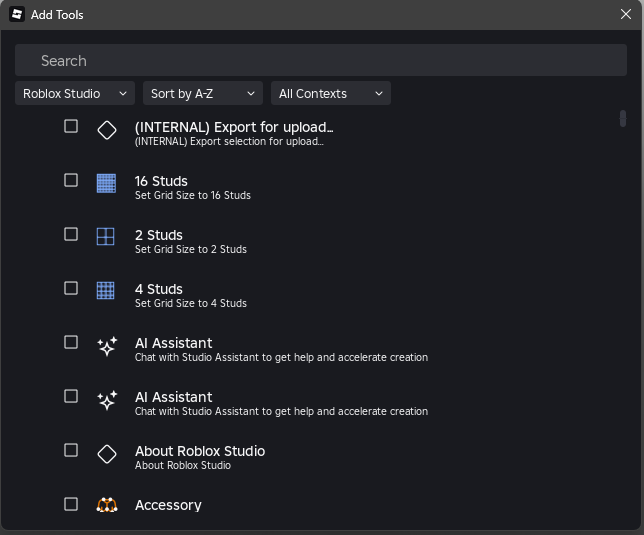
Task: Click the 2 Studs grid icon
Action: tap(106, 237)
